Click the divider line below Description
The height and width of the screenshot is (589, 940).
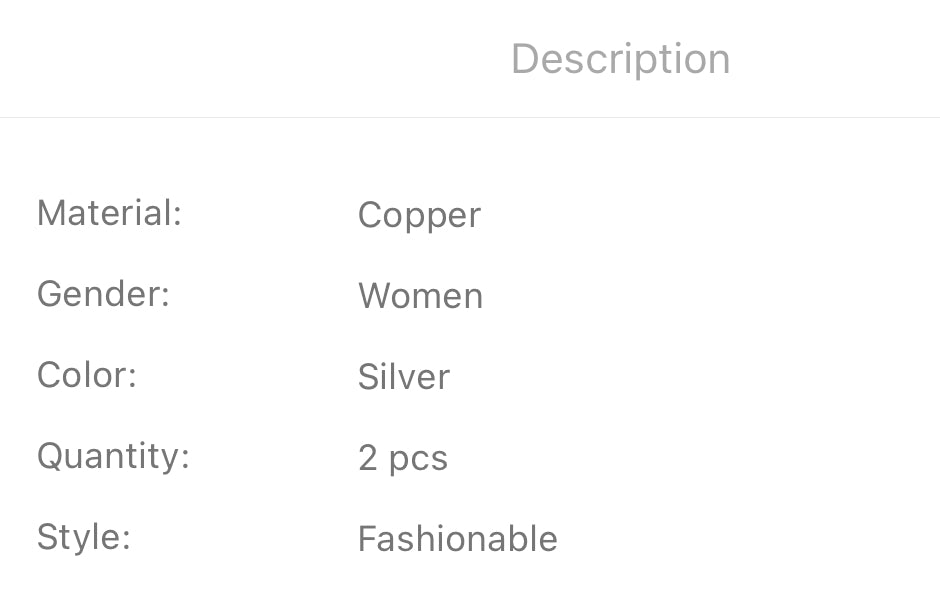point(470,117)
